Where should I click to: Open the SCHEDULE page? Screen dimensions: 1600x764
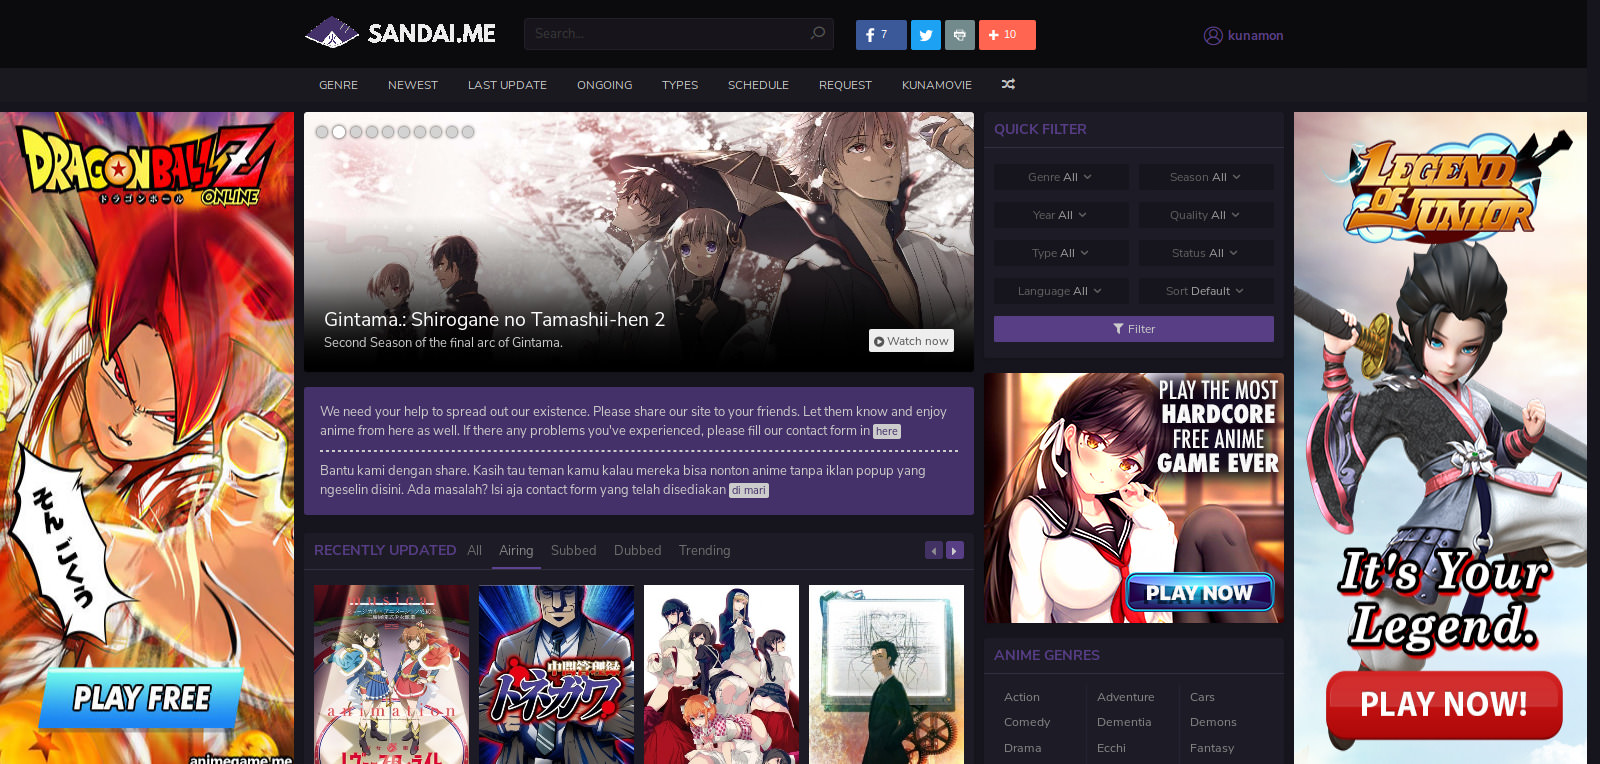758,85
